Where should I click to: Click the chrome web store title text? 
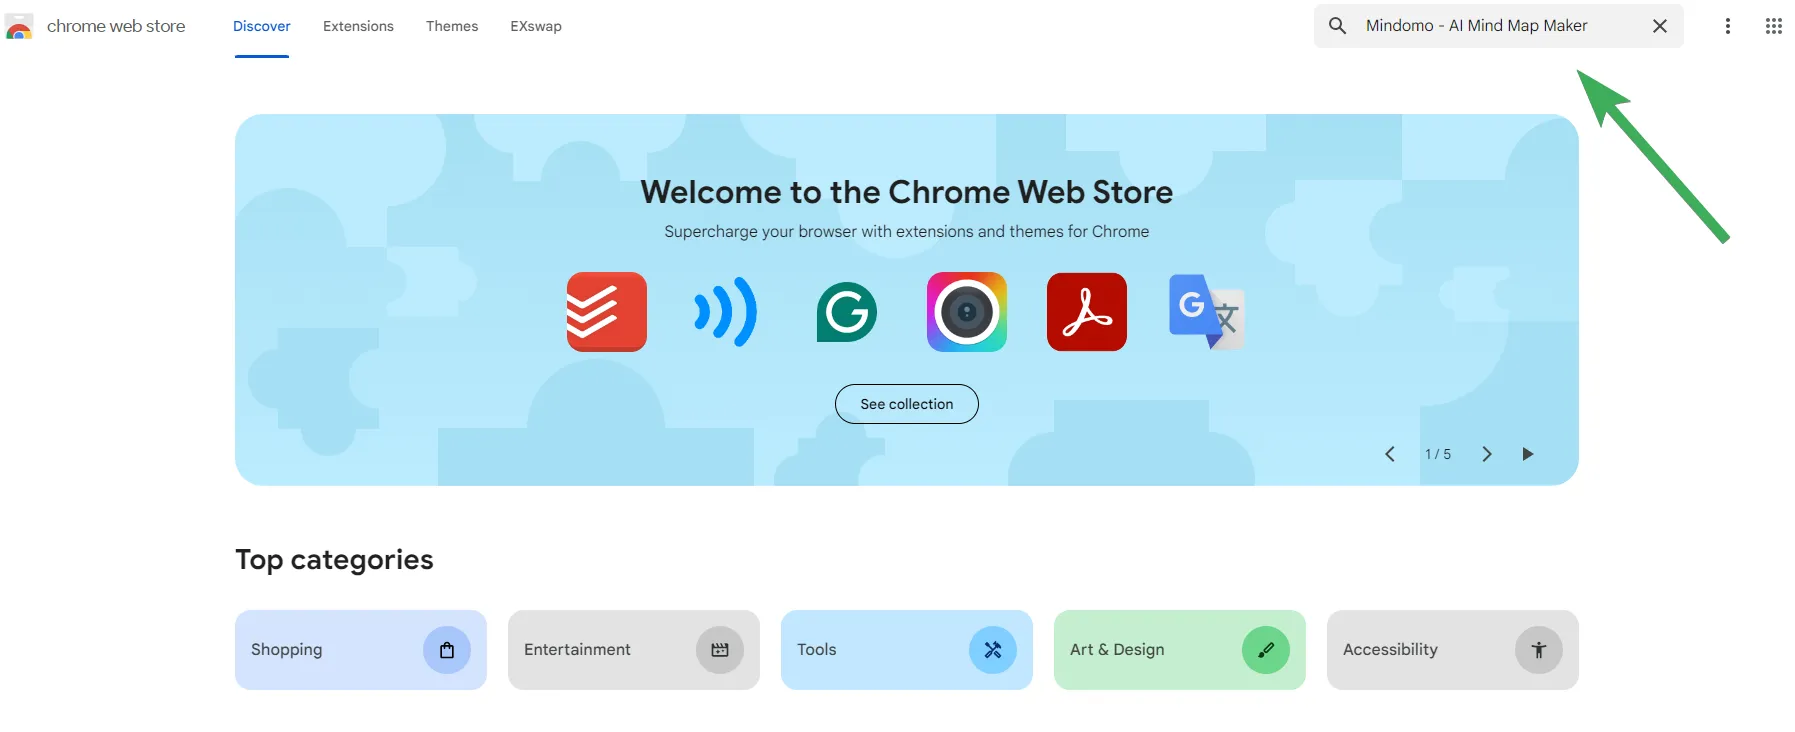coord(116,27)
